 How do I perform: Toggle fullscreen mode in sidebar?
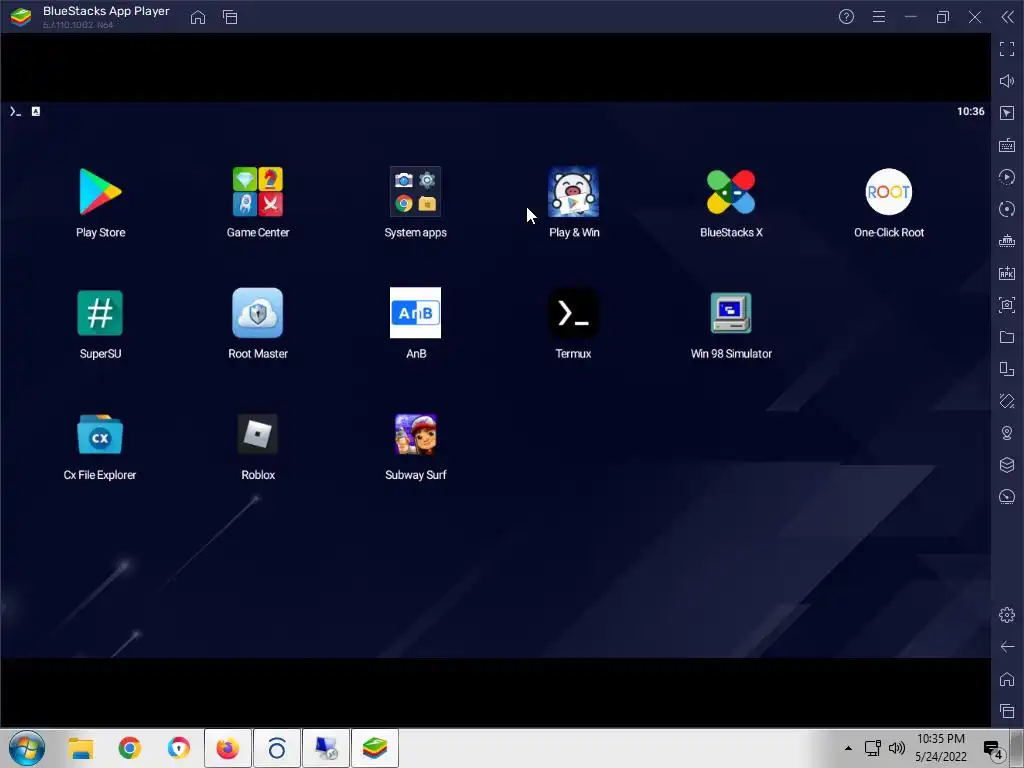(x=1007, y=49)
